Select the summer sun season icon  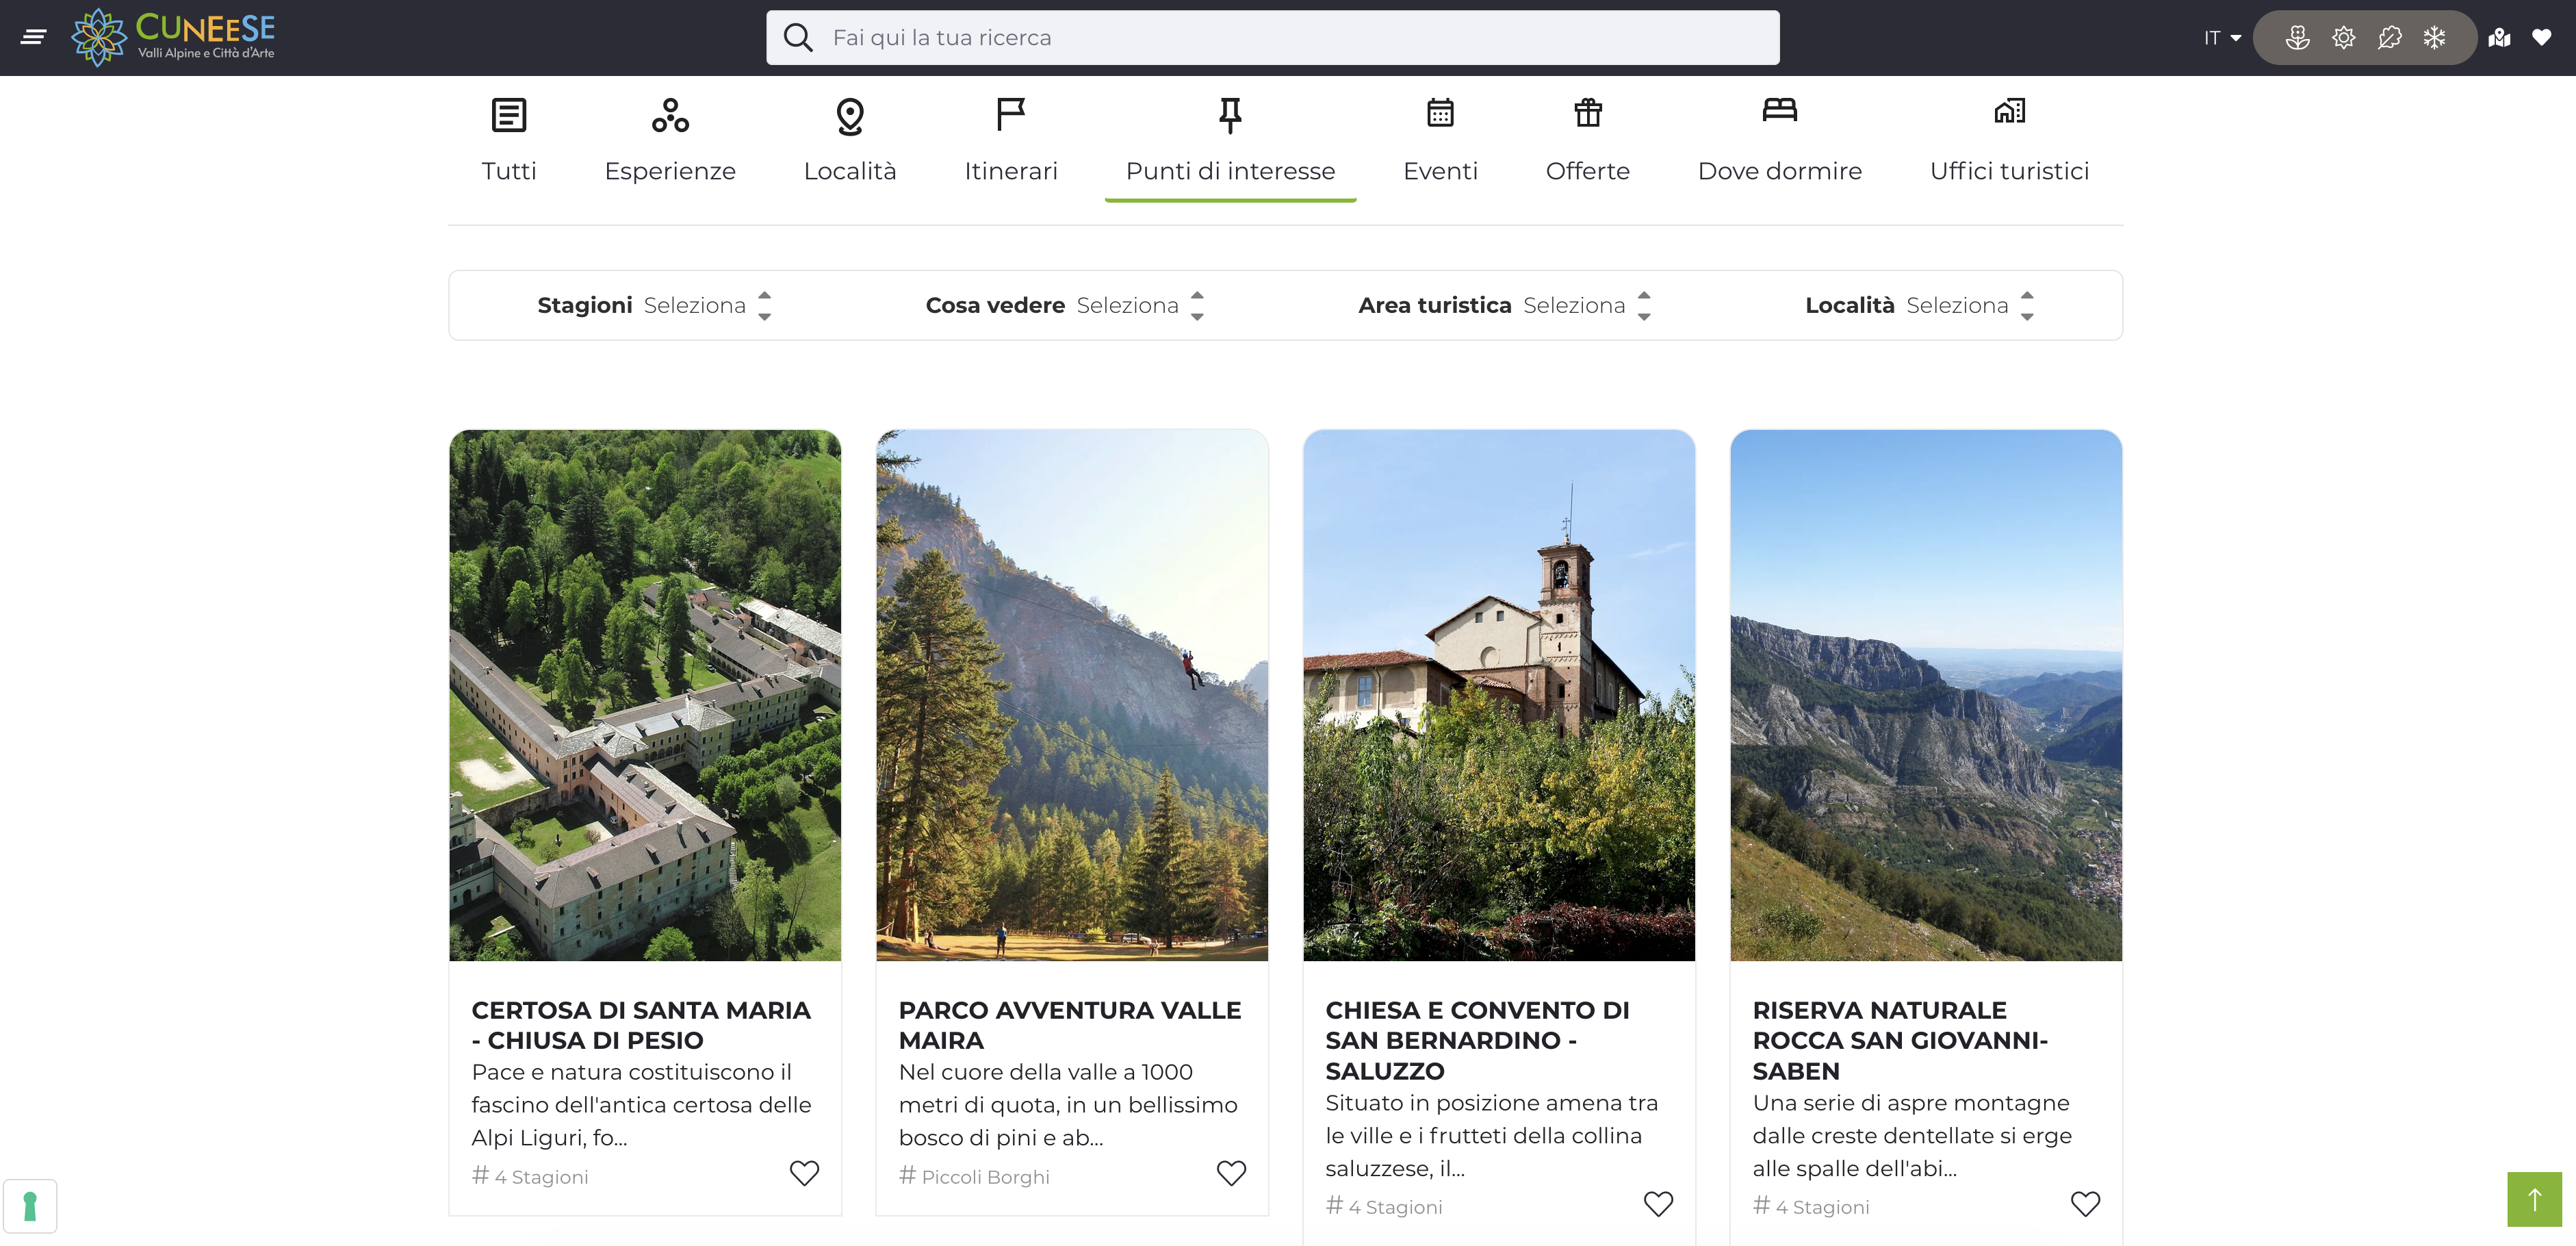[2344, 38]
